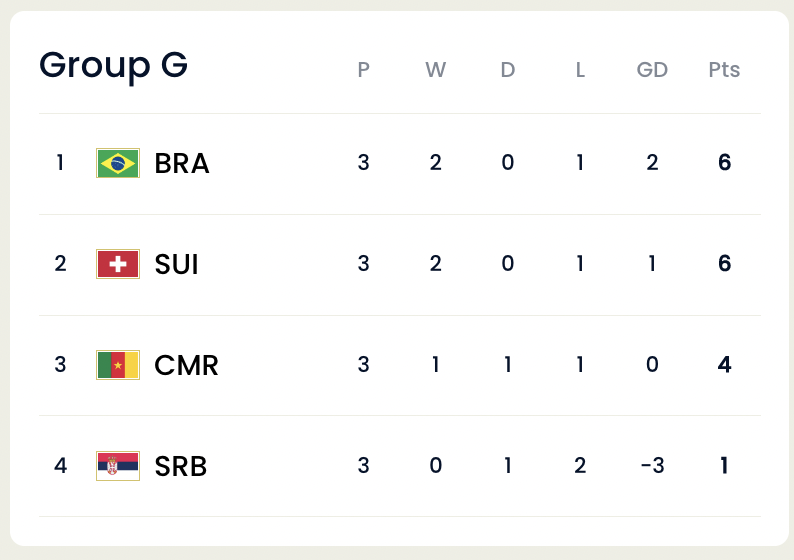Click the GD column header

click(652, 70)
